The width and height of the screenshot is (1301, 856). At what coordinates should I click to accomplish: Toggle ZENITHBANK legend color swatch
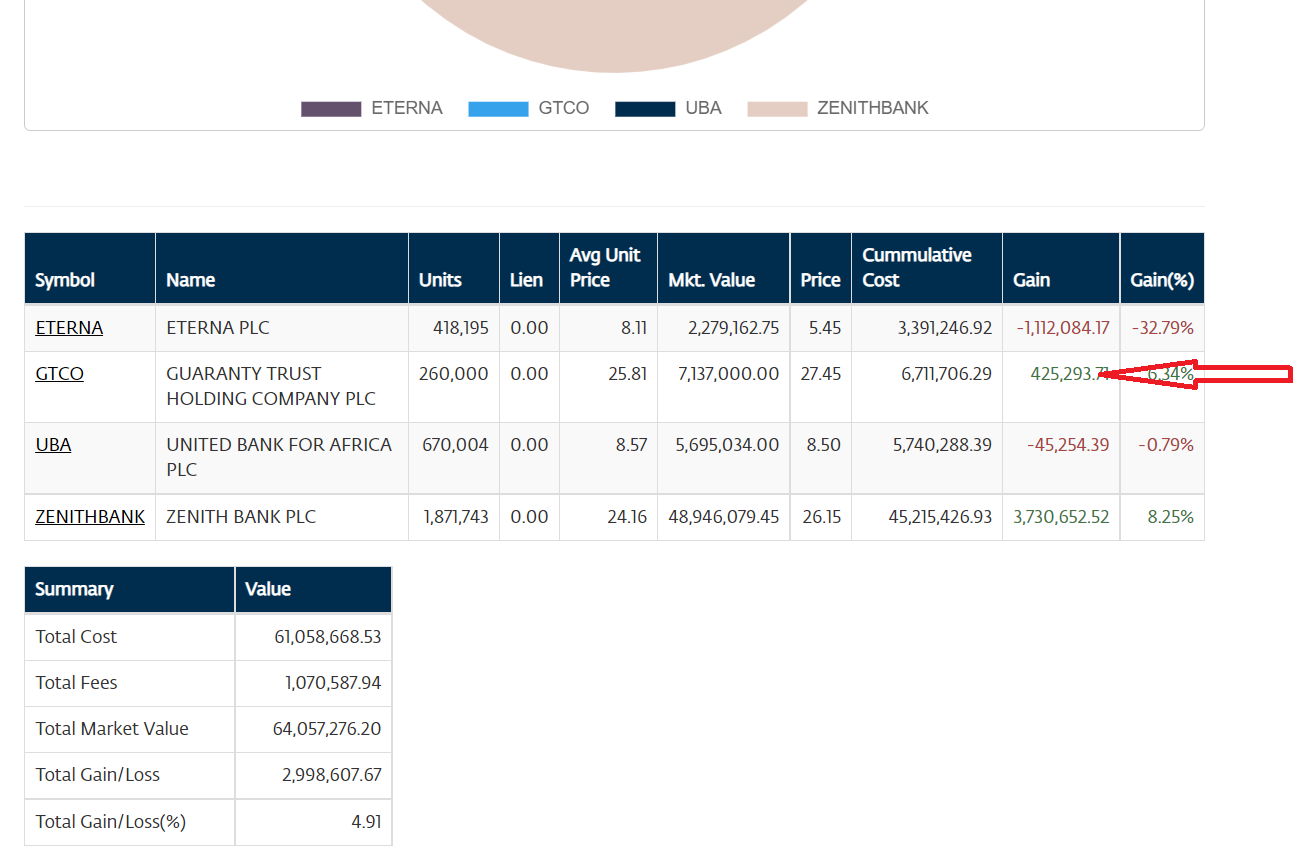pos(777,109)
